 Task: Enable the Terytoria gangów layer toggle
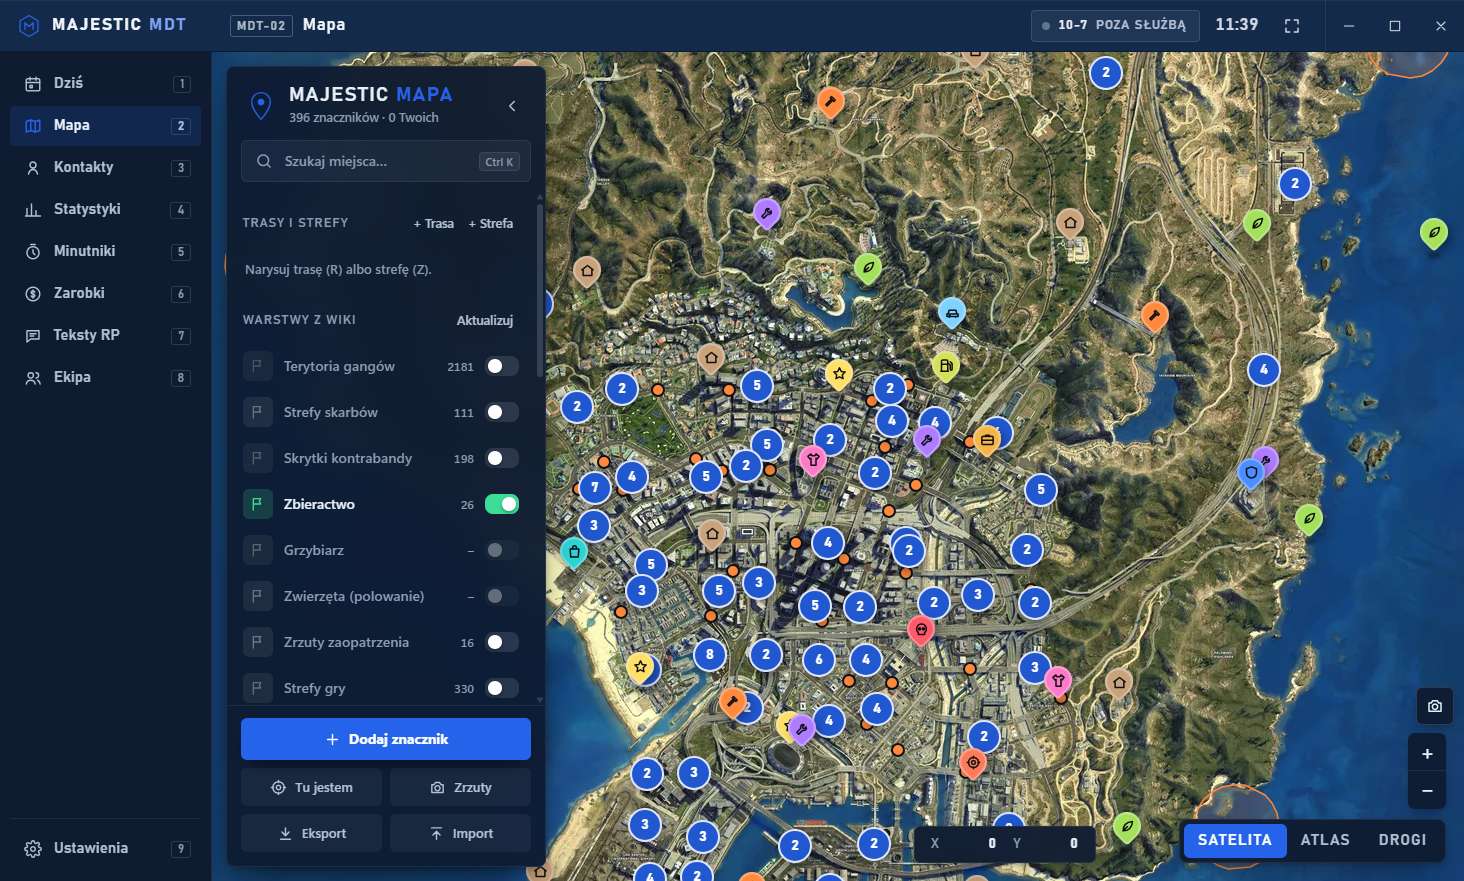(x=502, y=366)
